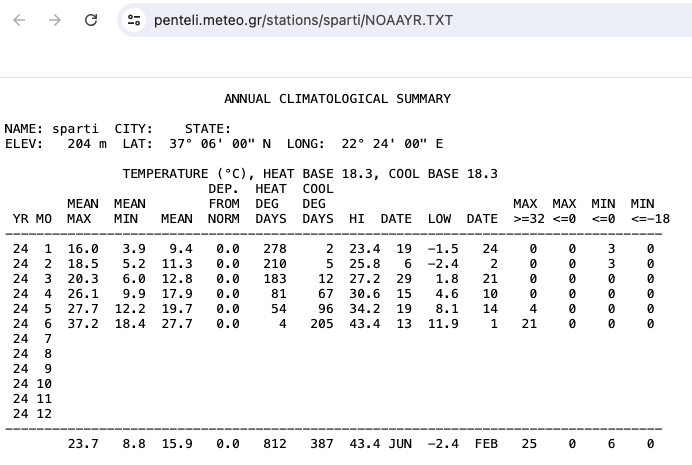Image resolution: width=692 pixels, height=465 pixels.
Task: Click the HEAT DEG DAYS column header
Action: tap(271, 204)
